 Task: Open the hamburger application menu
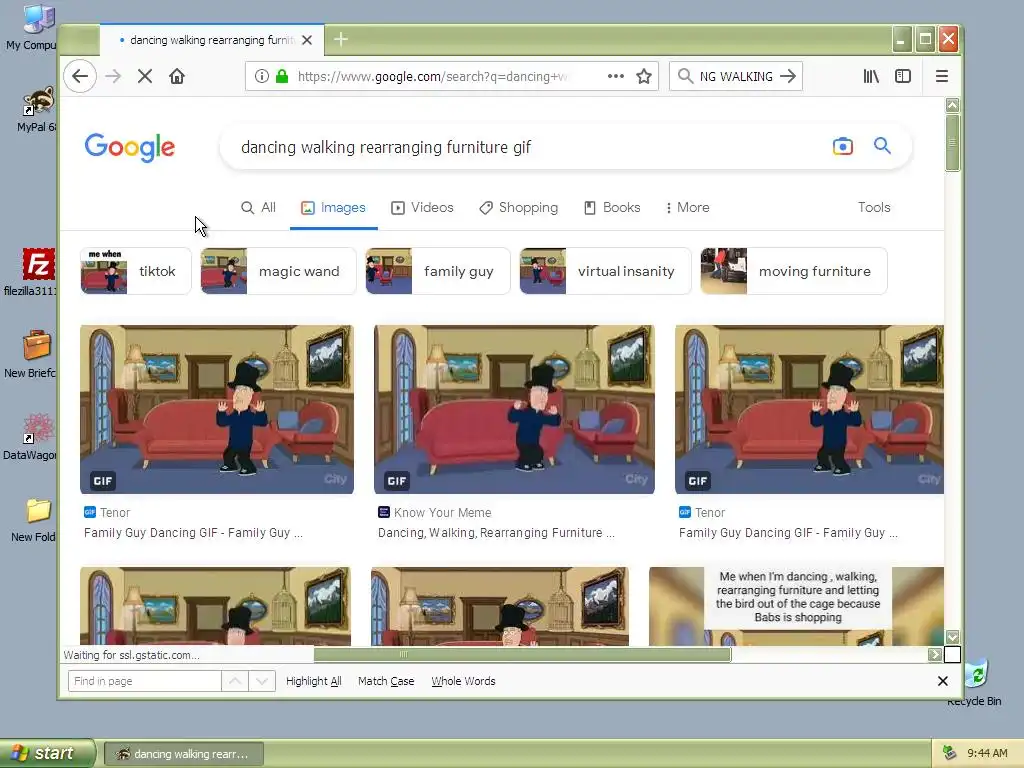[942, 76]
